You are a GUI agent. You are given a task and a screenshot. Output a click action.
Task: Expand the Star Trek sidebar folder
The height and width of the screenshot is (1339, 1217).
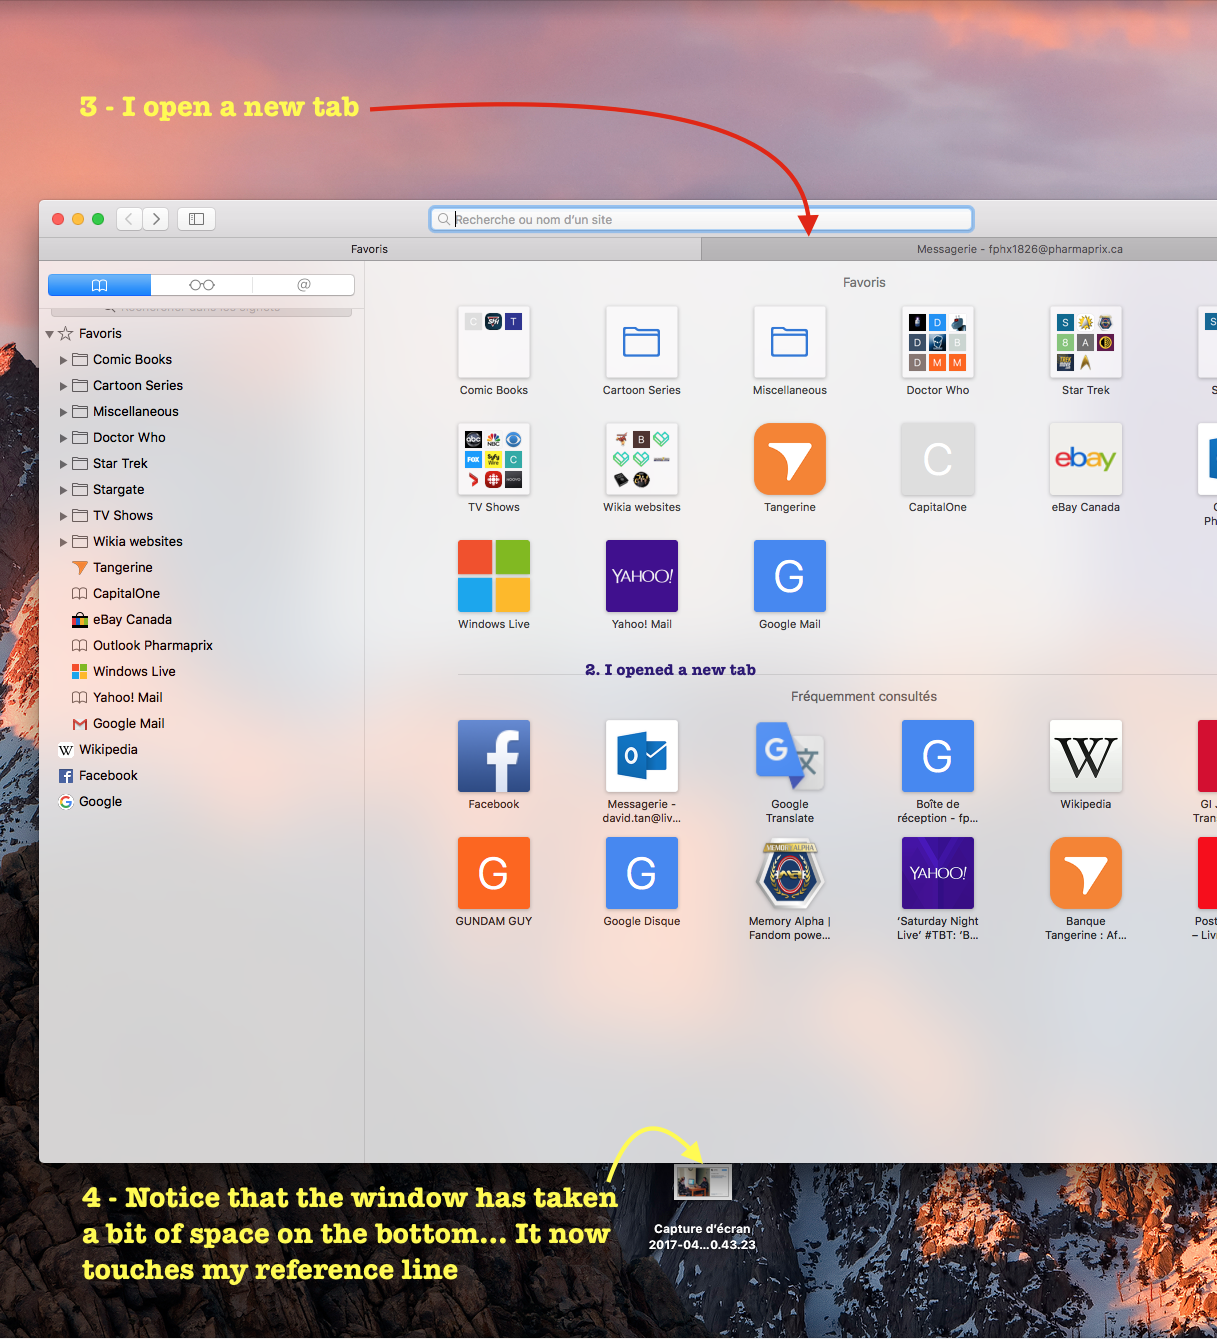coord(64,464)
